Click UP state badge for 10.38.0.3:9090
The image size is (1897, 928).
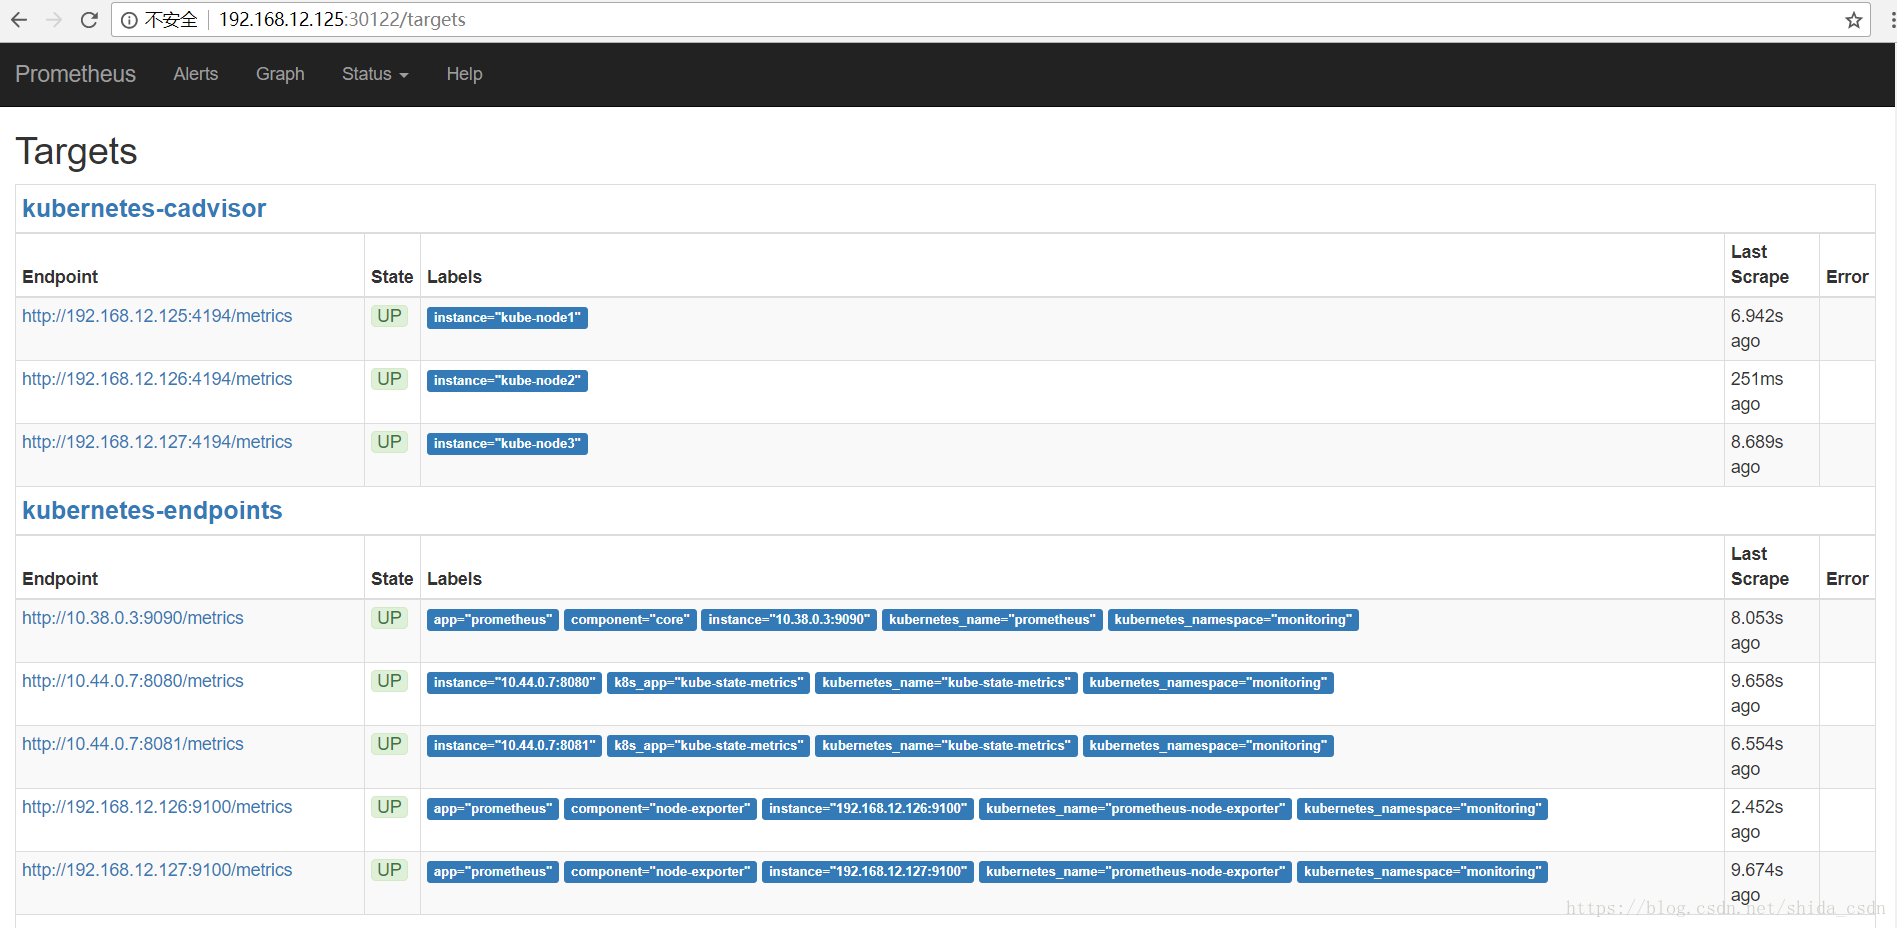[x=389, y=618]
